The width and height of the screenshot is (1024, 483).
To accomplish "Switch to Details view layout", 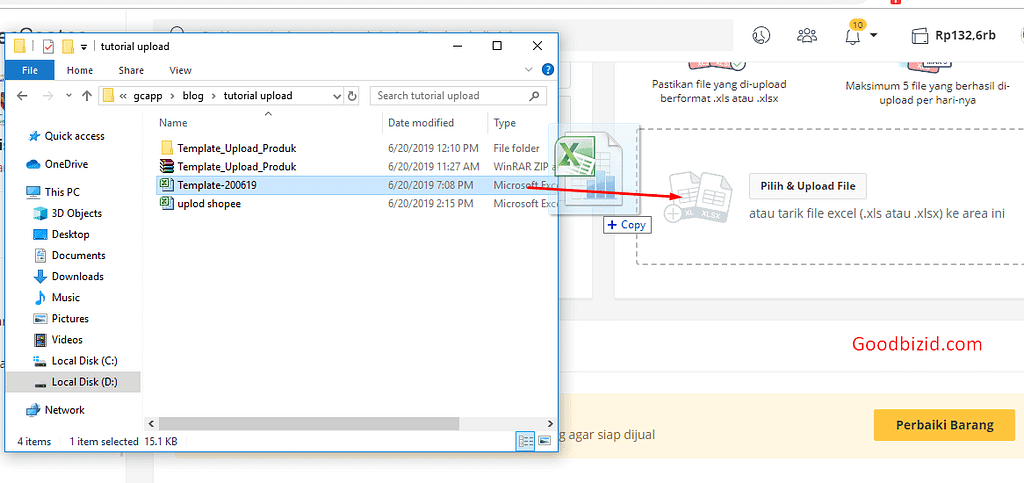I will tap(526, 441).
